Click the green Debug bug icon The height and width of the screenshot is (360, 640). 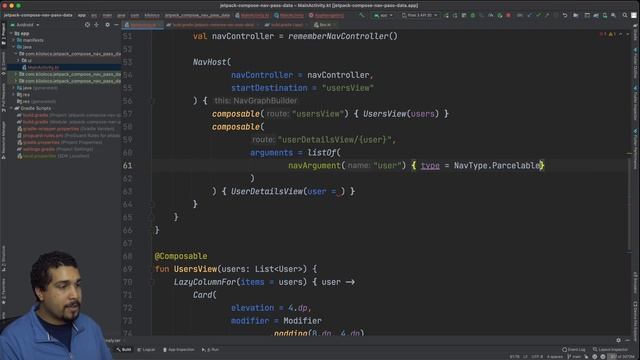(473, 16)
